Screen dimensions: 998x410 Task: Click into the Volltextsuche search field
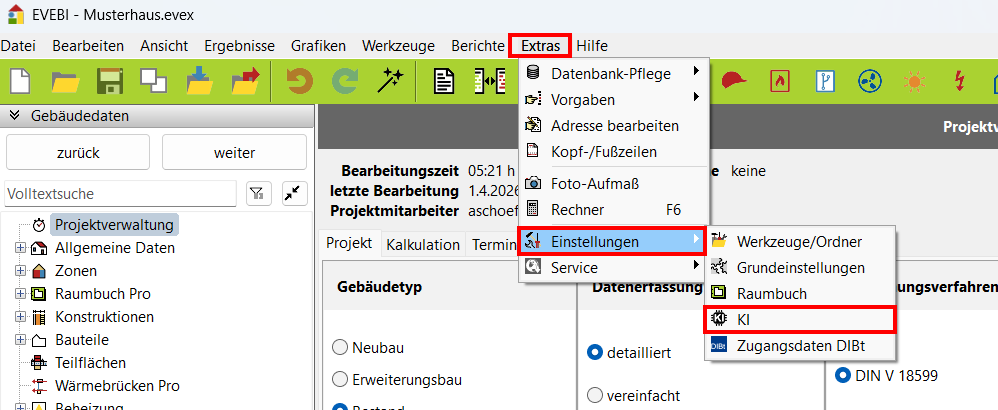click(x=120, y=193)
